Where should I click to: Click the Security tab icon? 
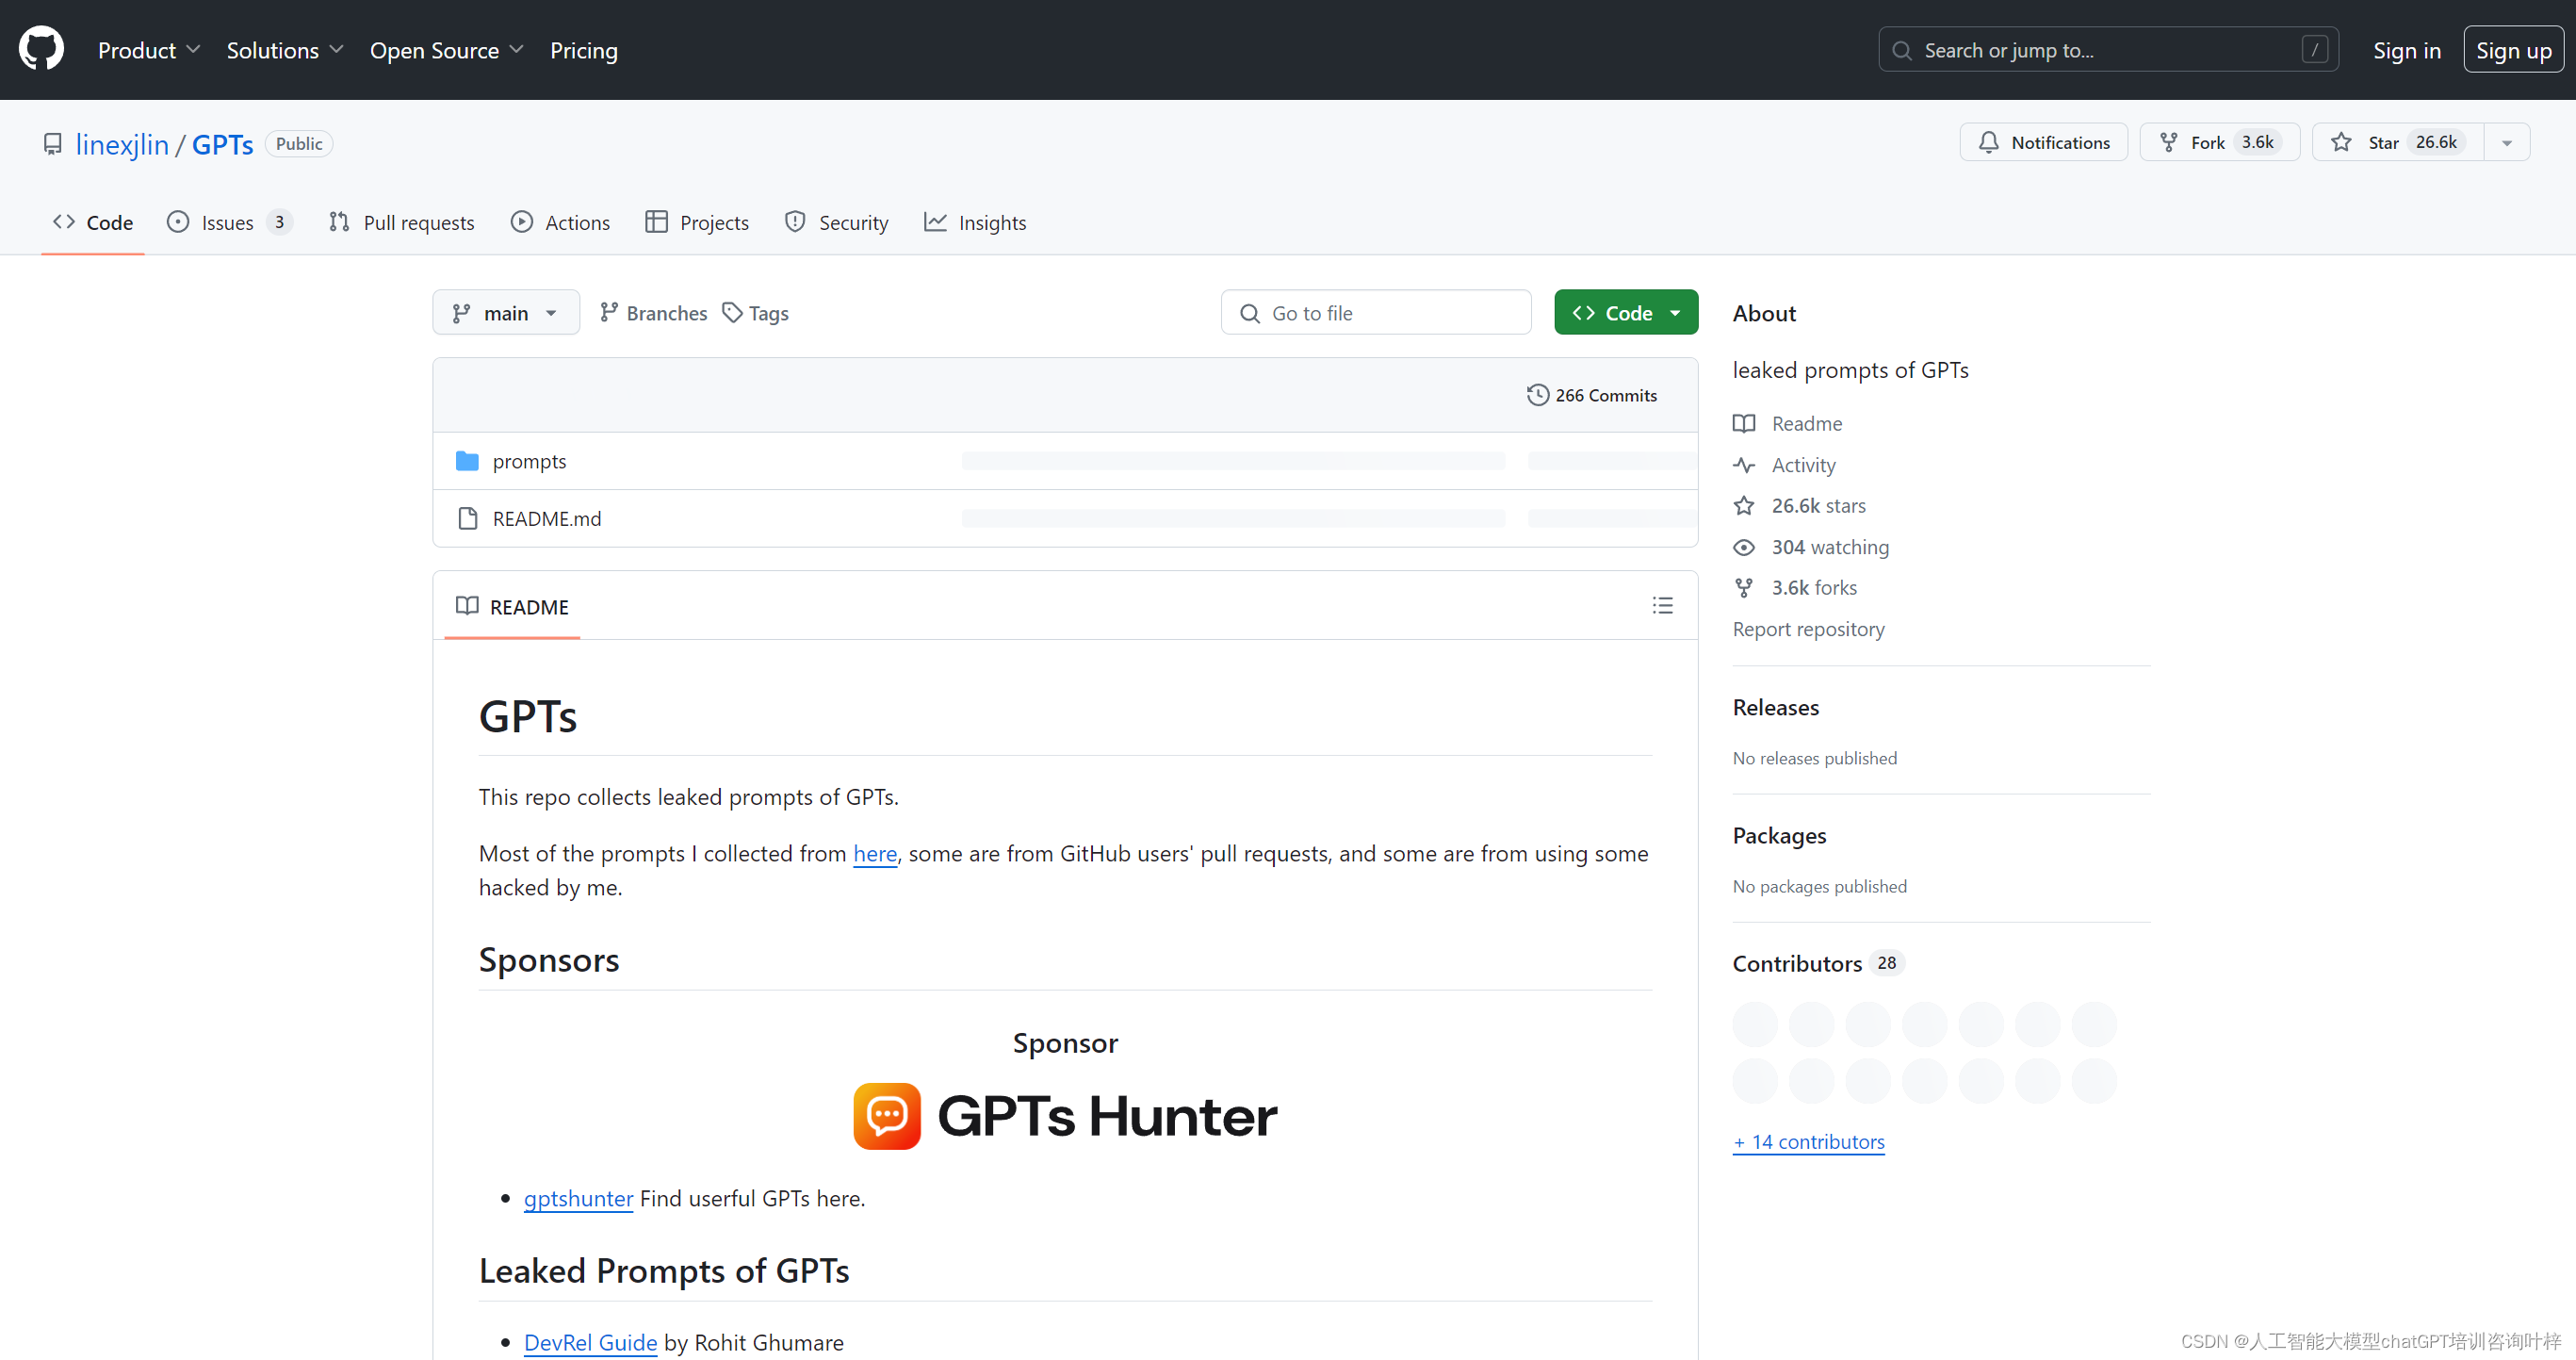(x=795, y=221)
